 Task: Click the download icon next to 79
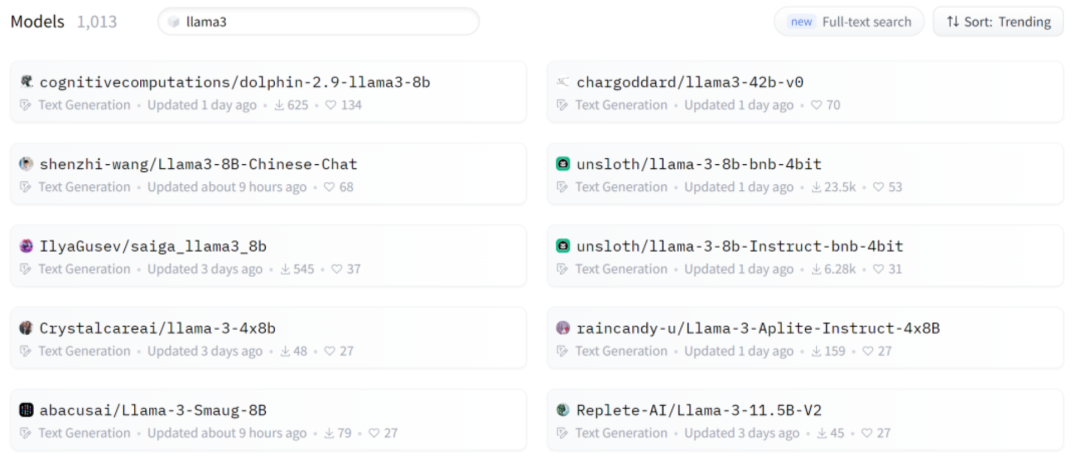point(329,433)
